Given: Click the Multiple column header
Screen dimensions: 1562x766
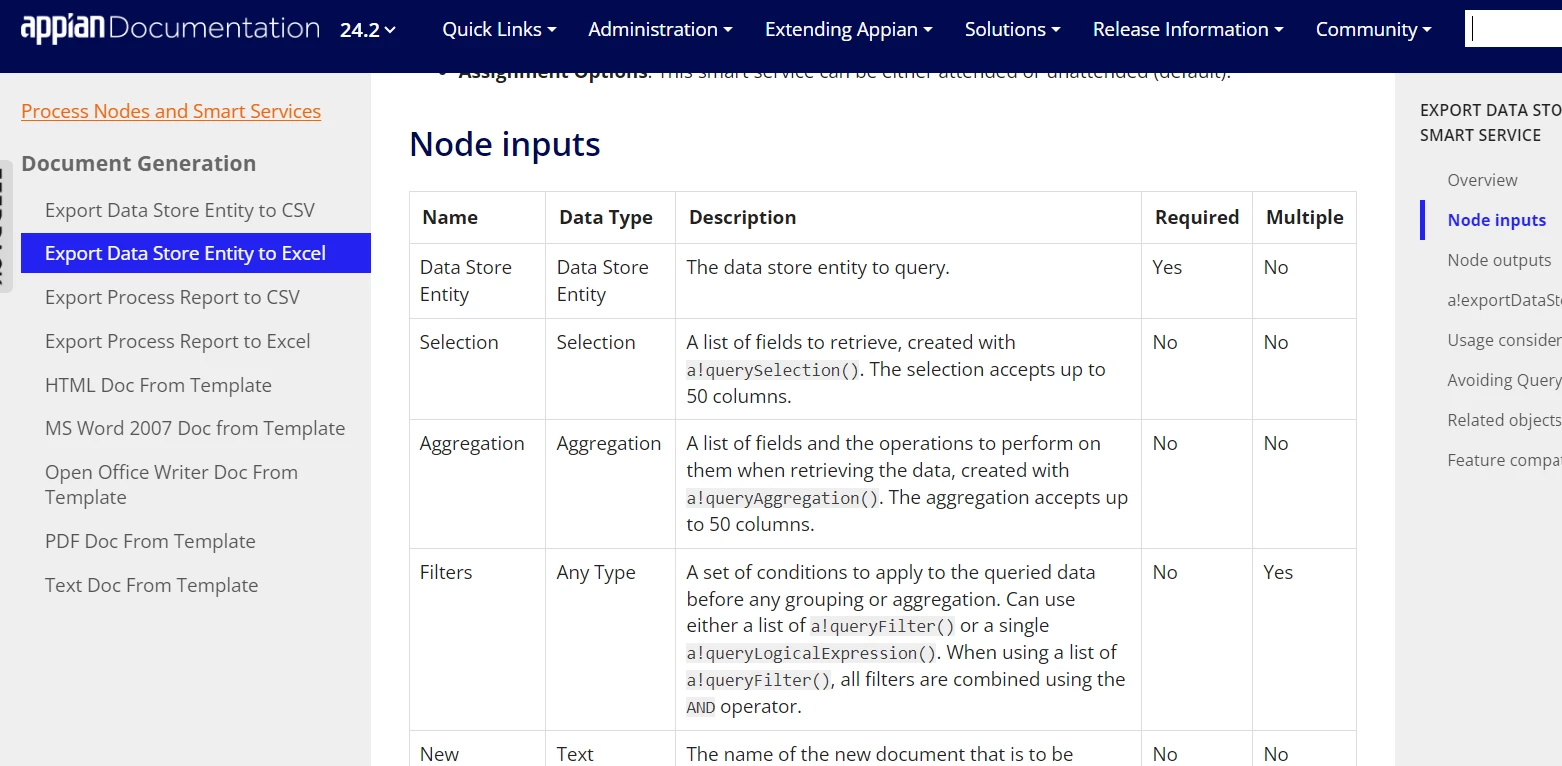Looking at the screenshot, I should point(1305,217).
